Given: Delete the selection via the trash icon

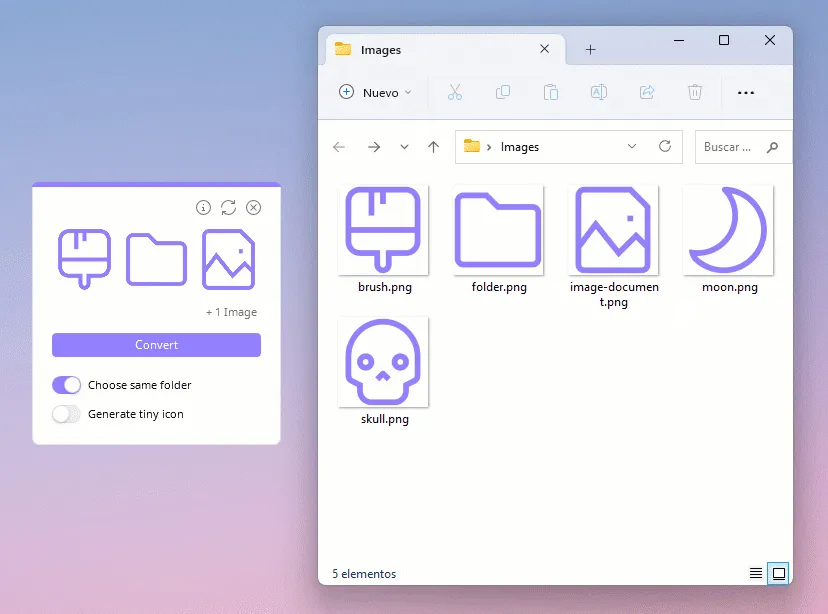Looking at the screenshot, I should point(695,92).
